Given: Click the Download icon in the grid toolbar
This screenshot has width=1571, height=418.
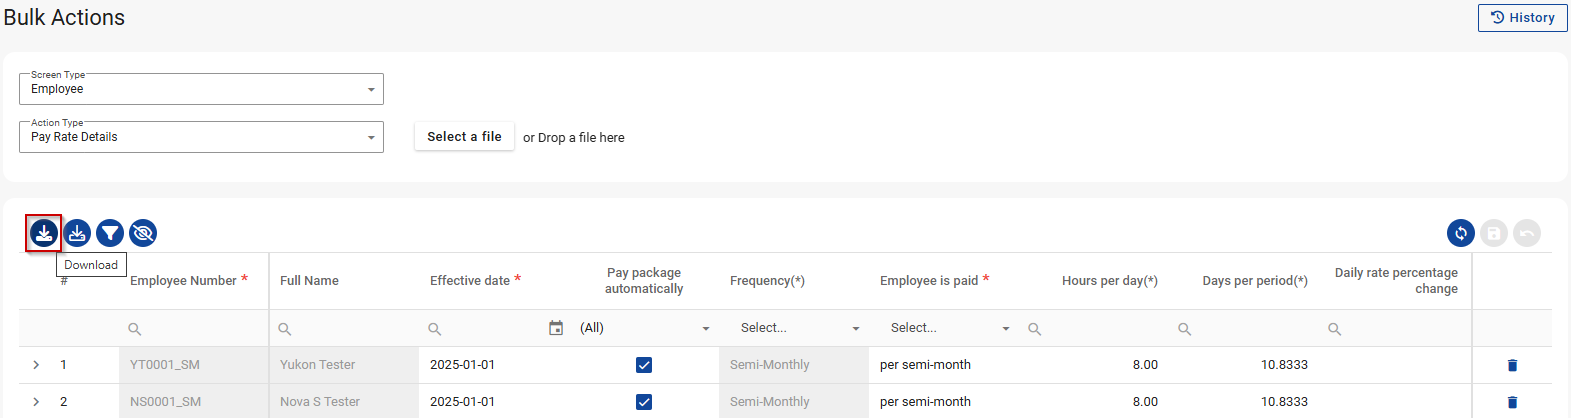Looking at the screenshot, I should pos(44,233).
